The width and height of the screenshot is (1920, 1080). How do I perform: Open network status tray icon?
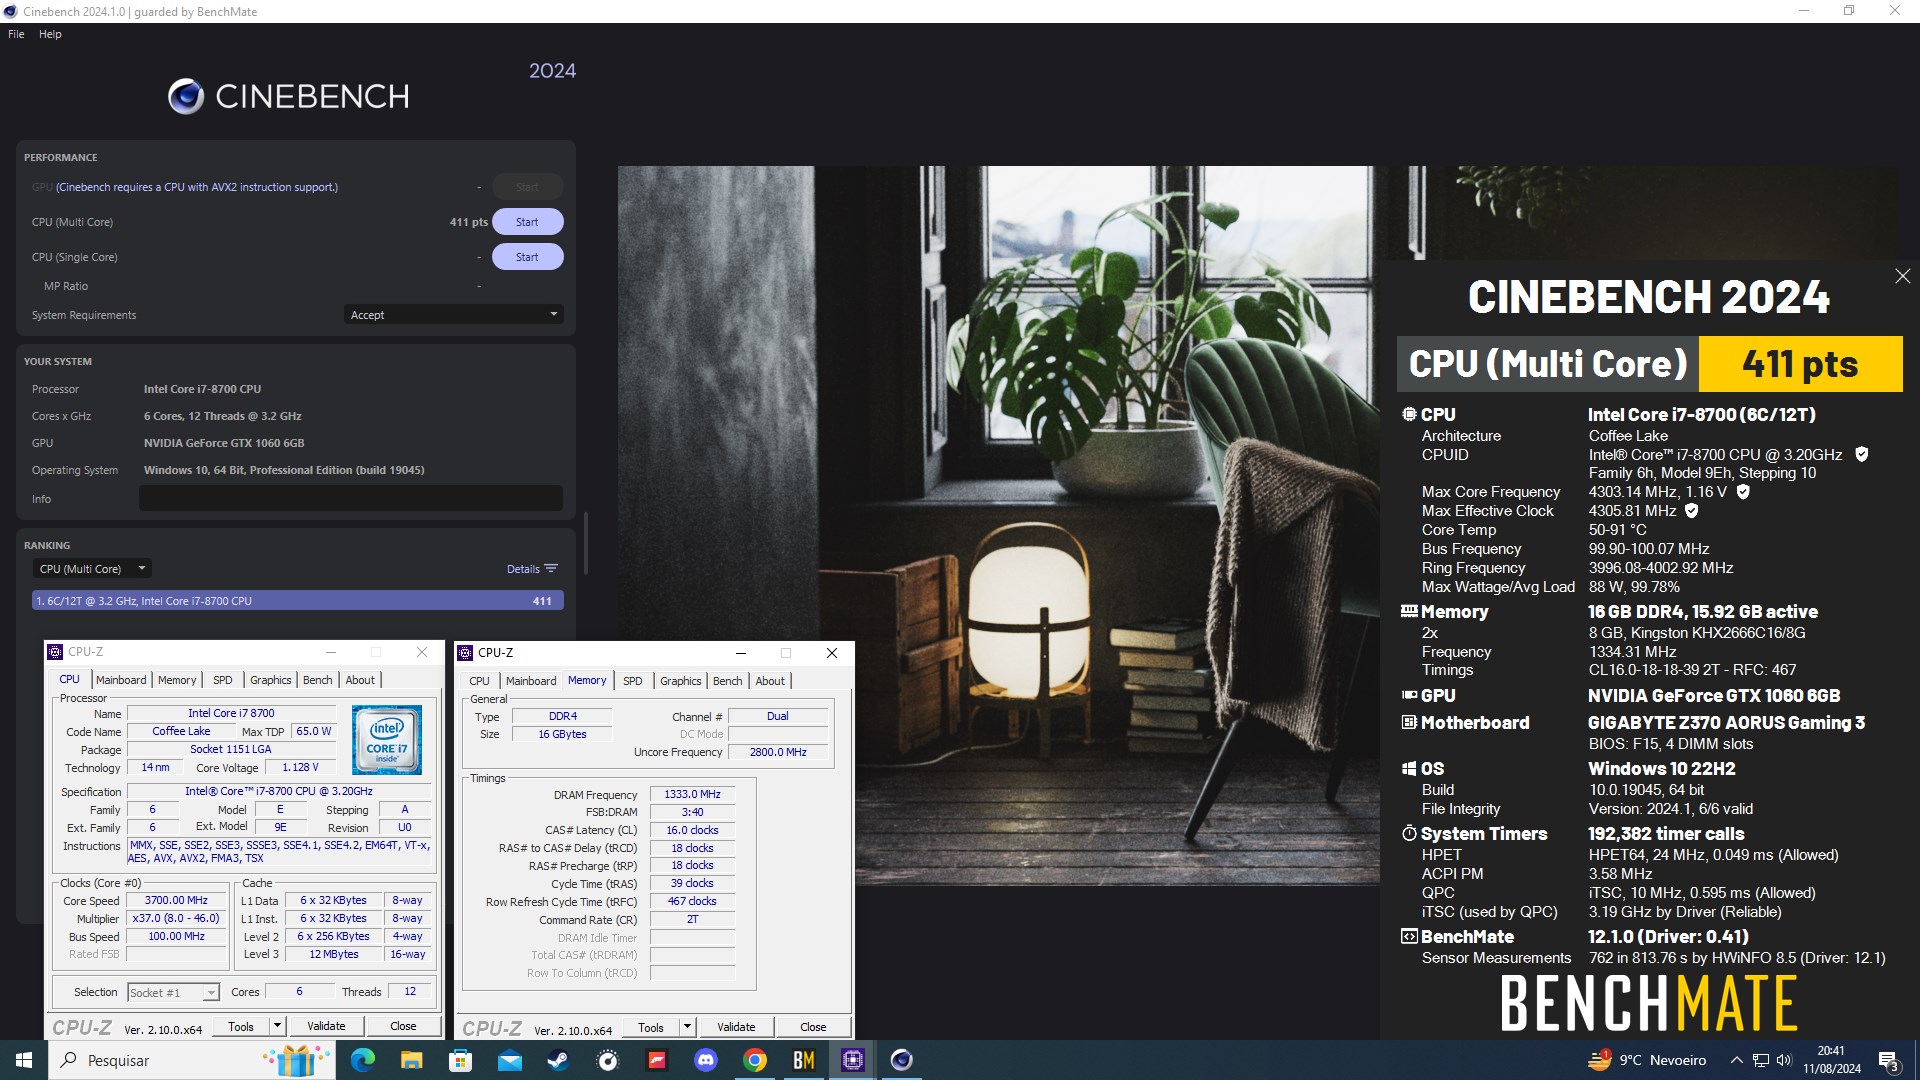[1761, 1060]
